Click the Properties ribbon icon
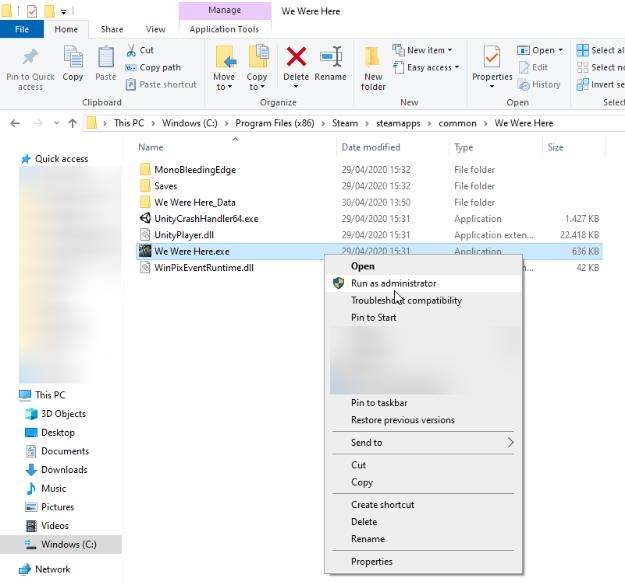Viewport: 625px width, 583px height. tap(492, 57)
